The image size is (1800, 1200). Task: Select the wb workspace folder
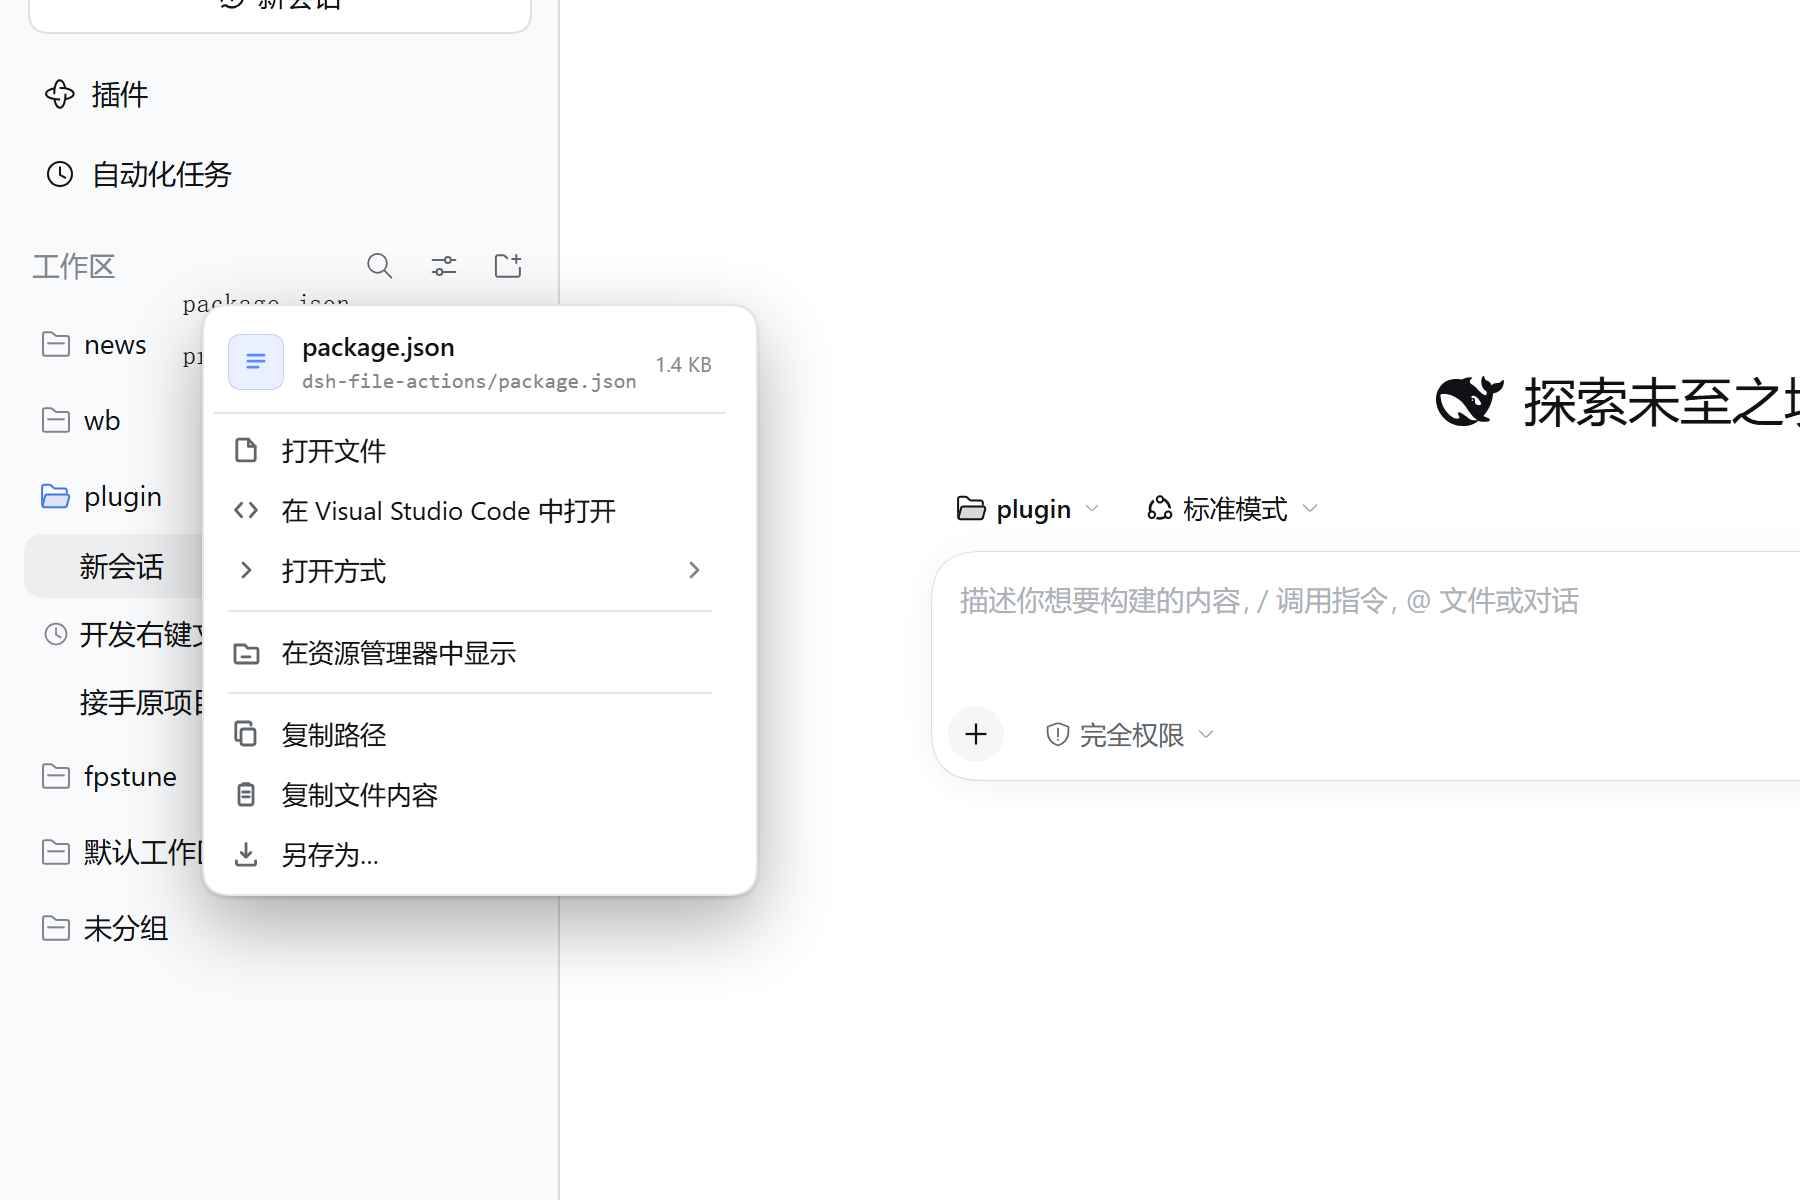click(82, 421)
